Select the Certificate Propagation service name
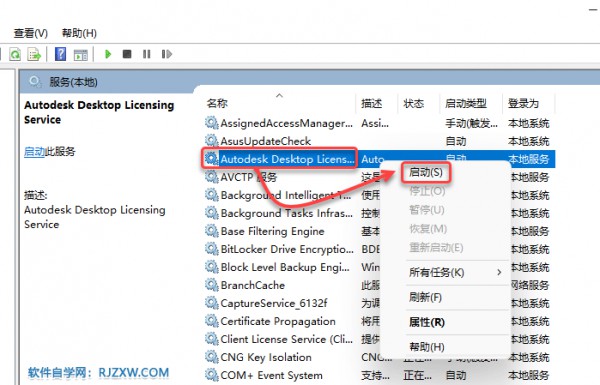Viewport: 600px width, 385px height. coord(278,321)
